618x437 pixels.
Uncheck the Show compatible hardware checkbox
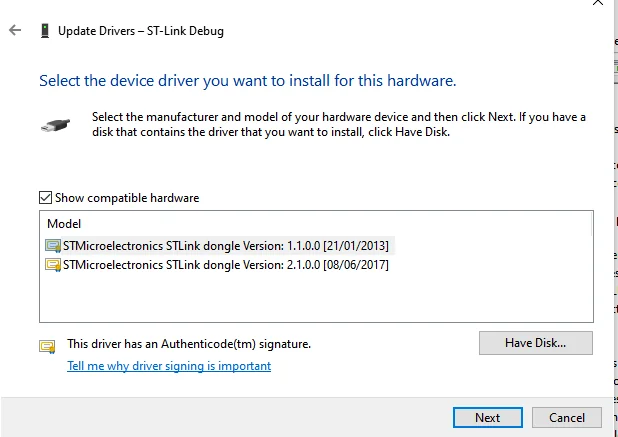[x=45, y=198]
